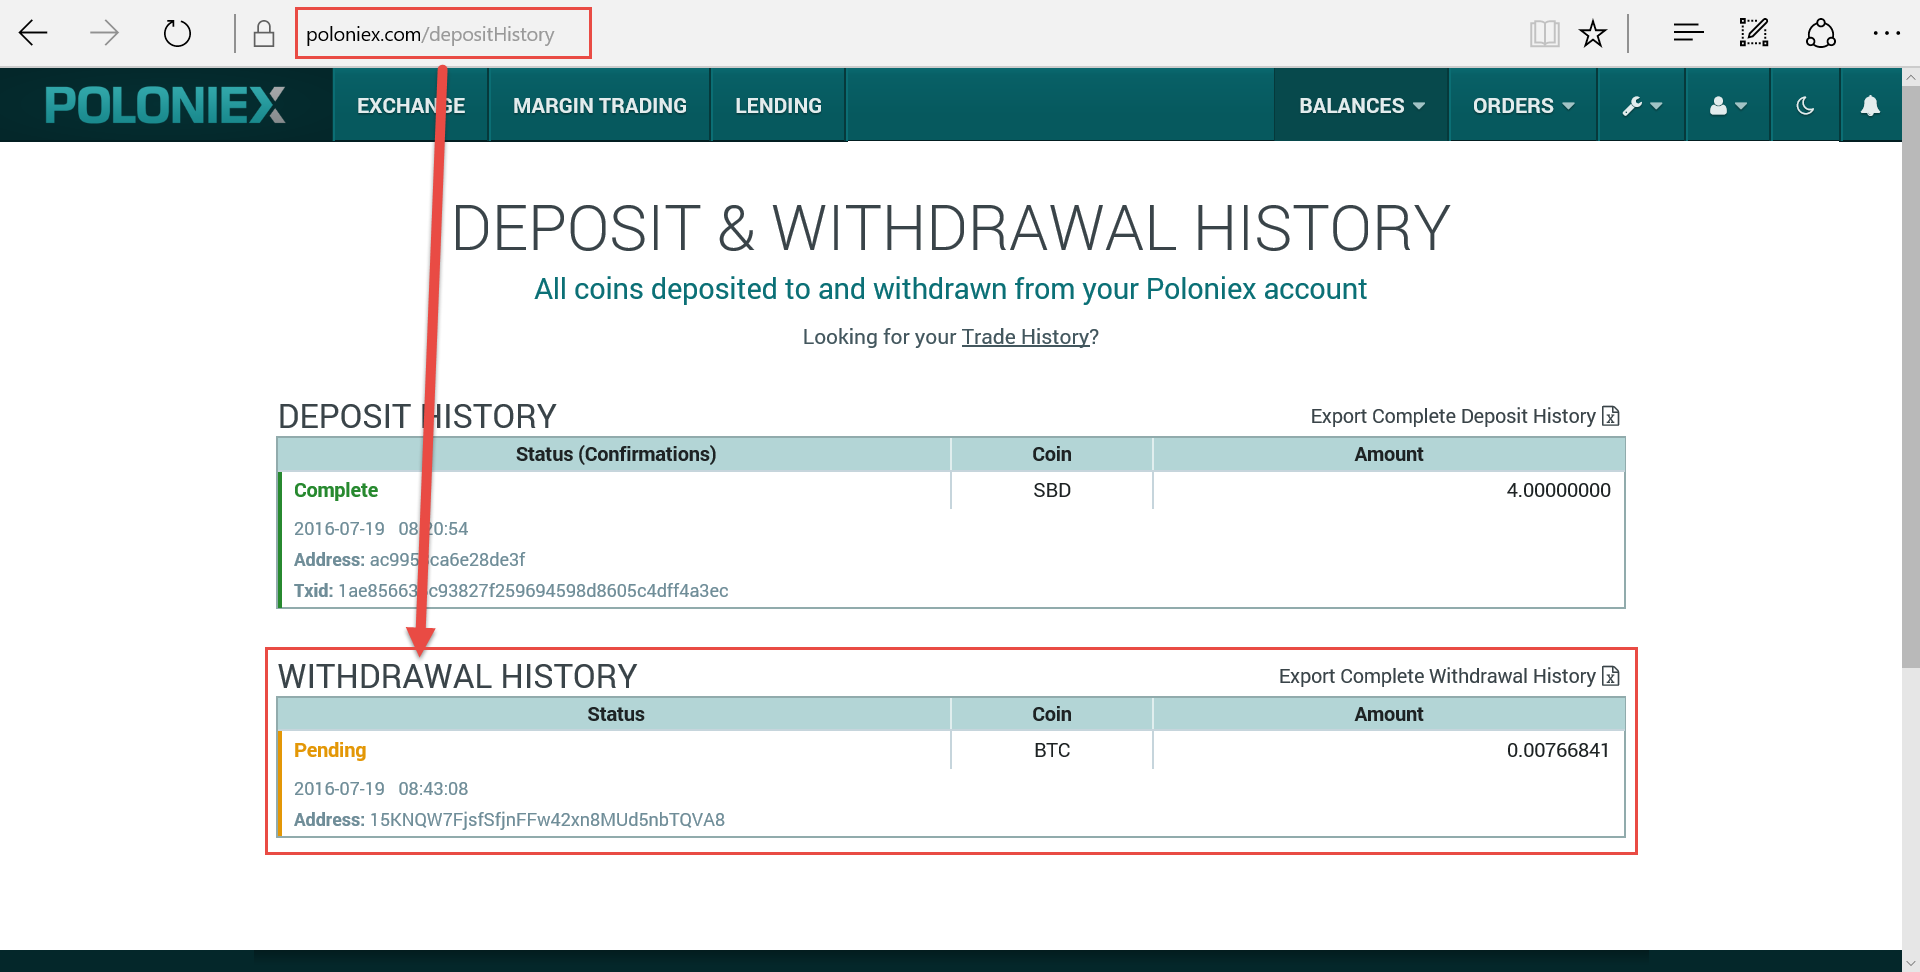Open the Margin Trading tab
The width and height of the screenshot is (1920, 972).
[600, 105]
